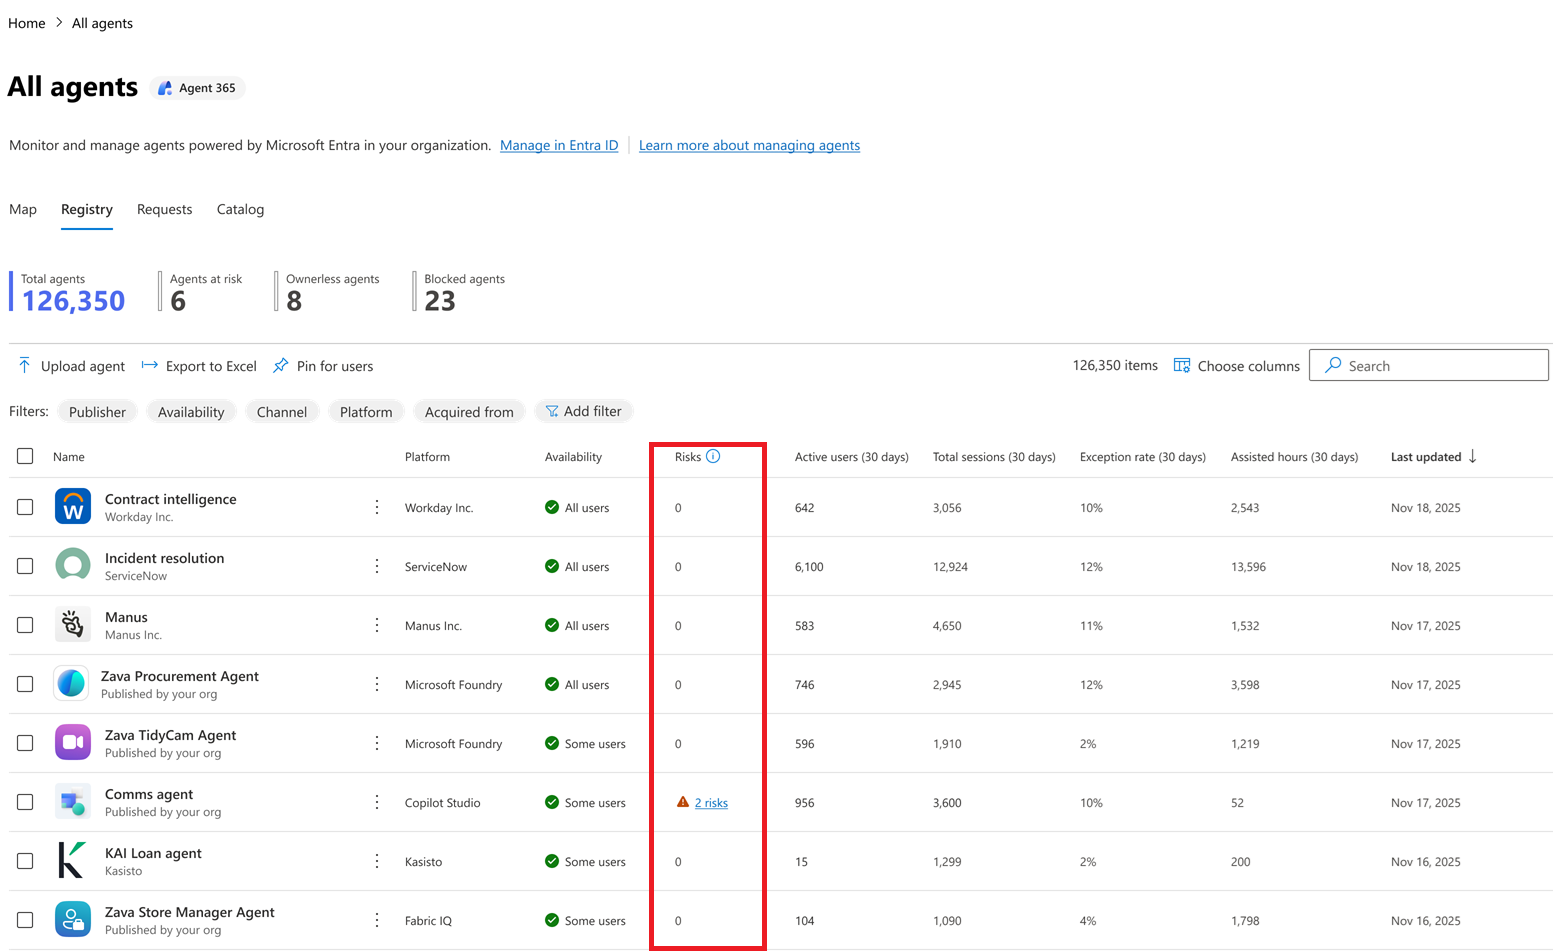Image resolution: width=1553 pixels, height=952 pixels.
Task: Open more options for Zava Procurement Agent
Action: pyautogui.click(x=377, y=684)
